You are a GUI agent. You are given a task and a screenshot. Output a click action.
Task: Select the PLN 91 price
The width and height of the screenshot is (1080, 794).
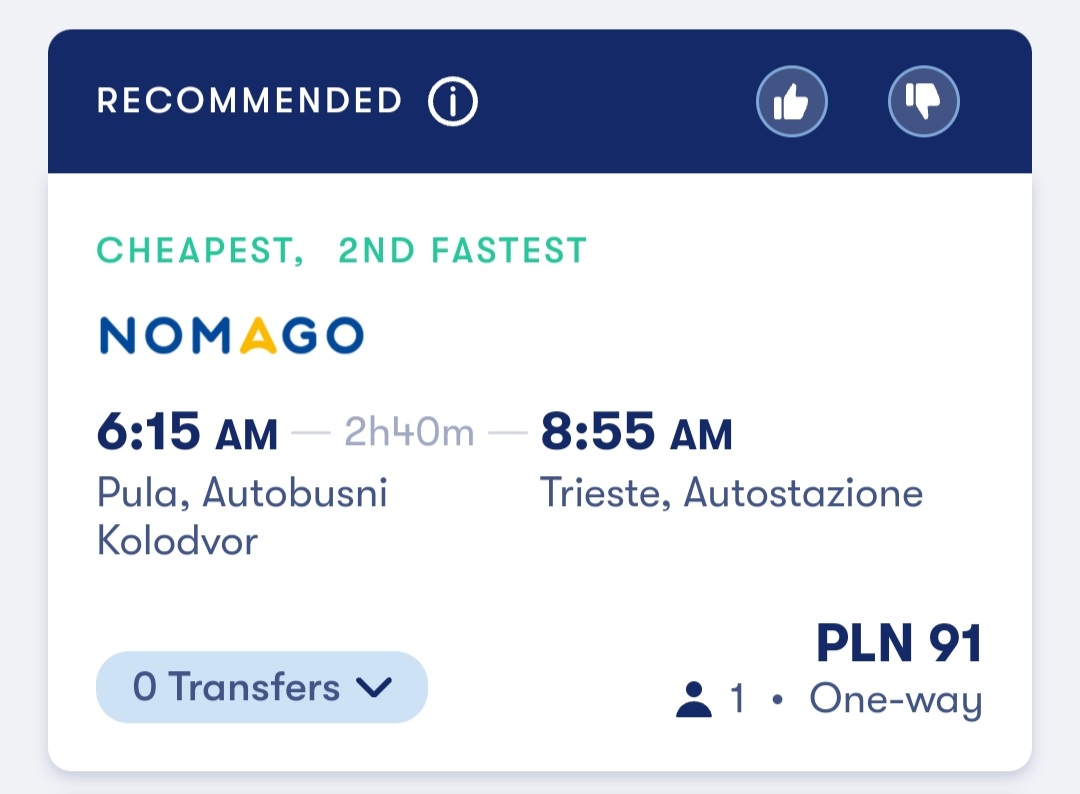click(x=899, y=643)
